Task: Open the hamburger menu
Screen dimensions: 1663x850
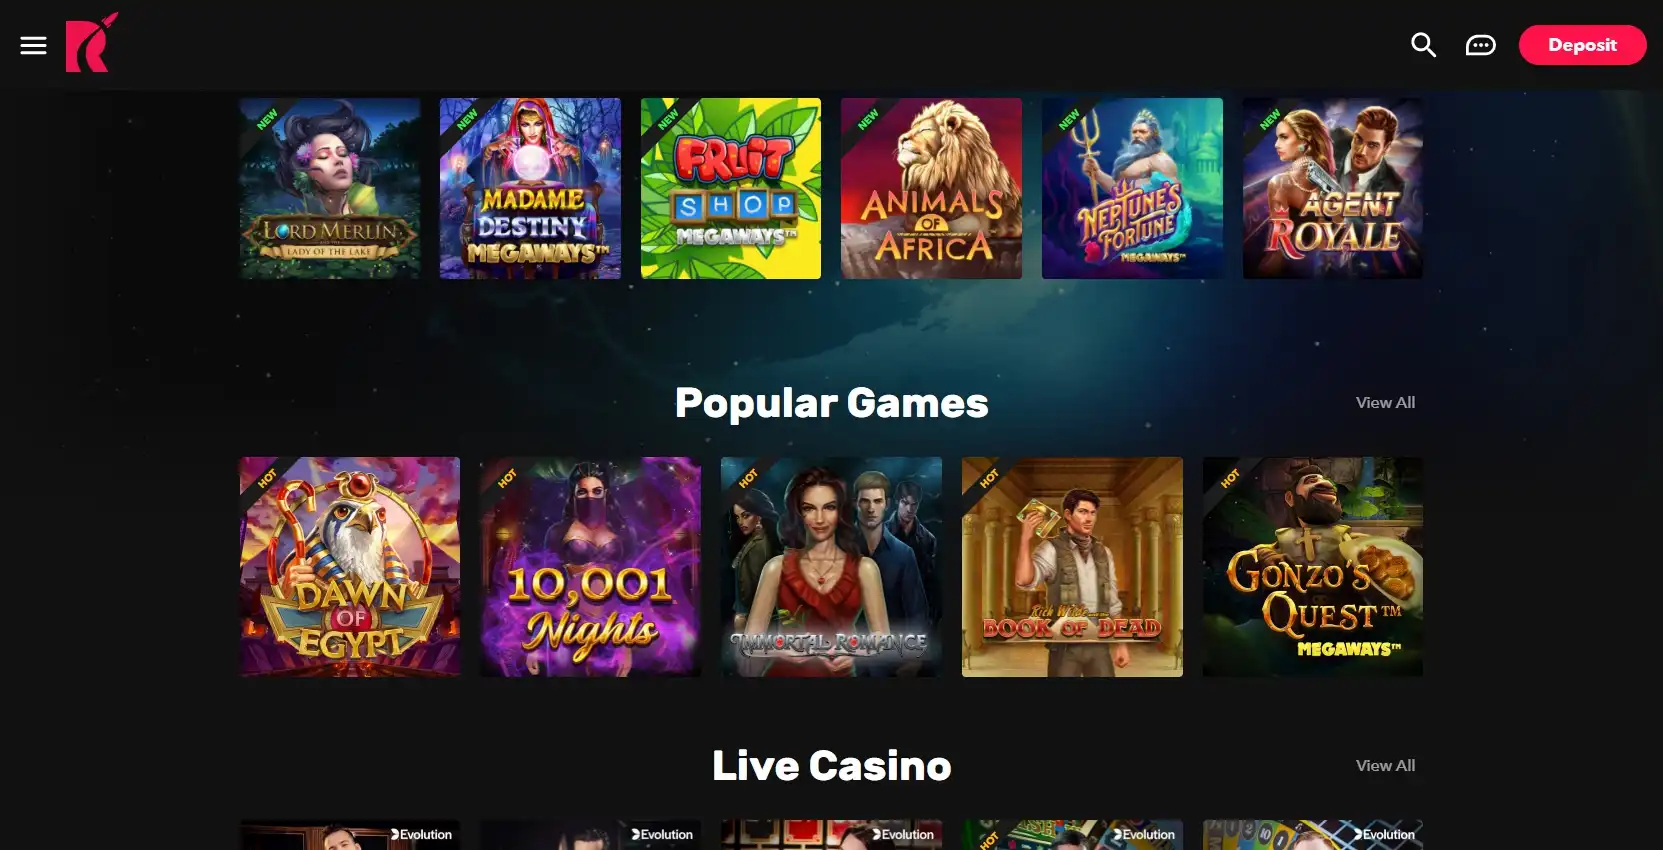Action: (x=33, y=45)
